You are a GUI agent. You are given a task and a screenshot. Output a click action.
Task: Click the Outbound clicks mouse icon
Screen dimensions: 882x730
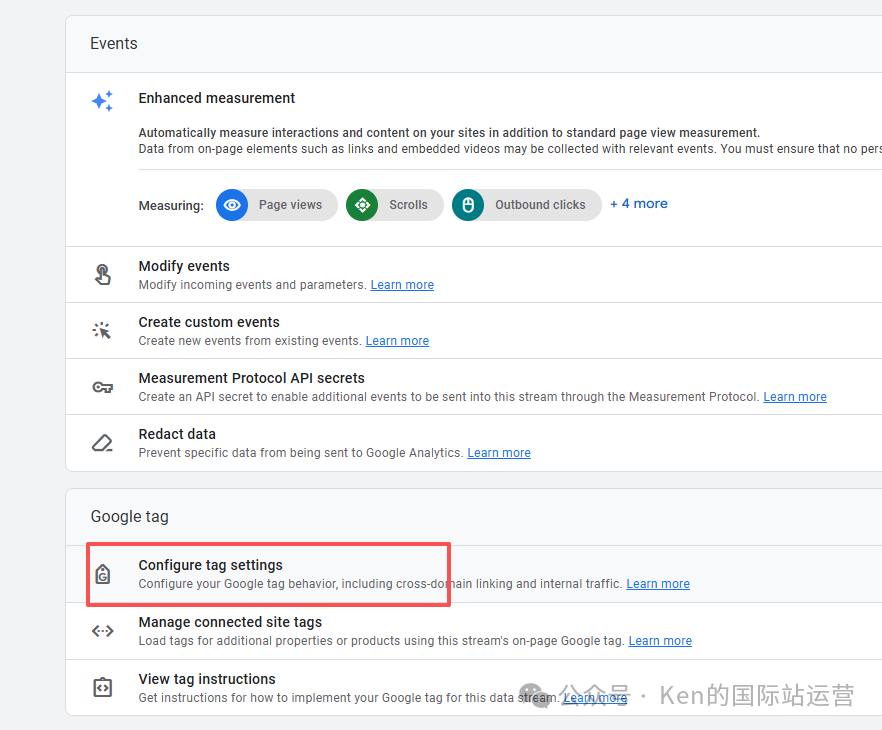click(468, 205)
